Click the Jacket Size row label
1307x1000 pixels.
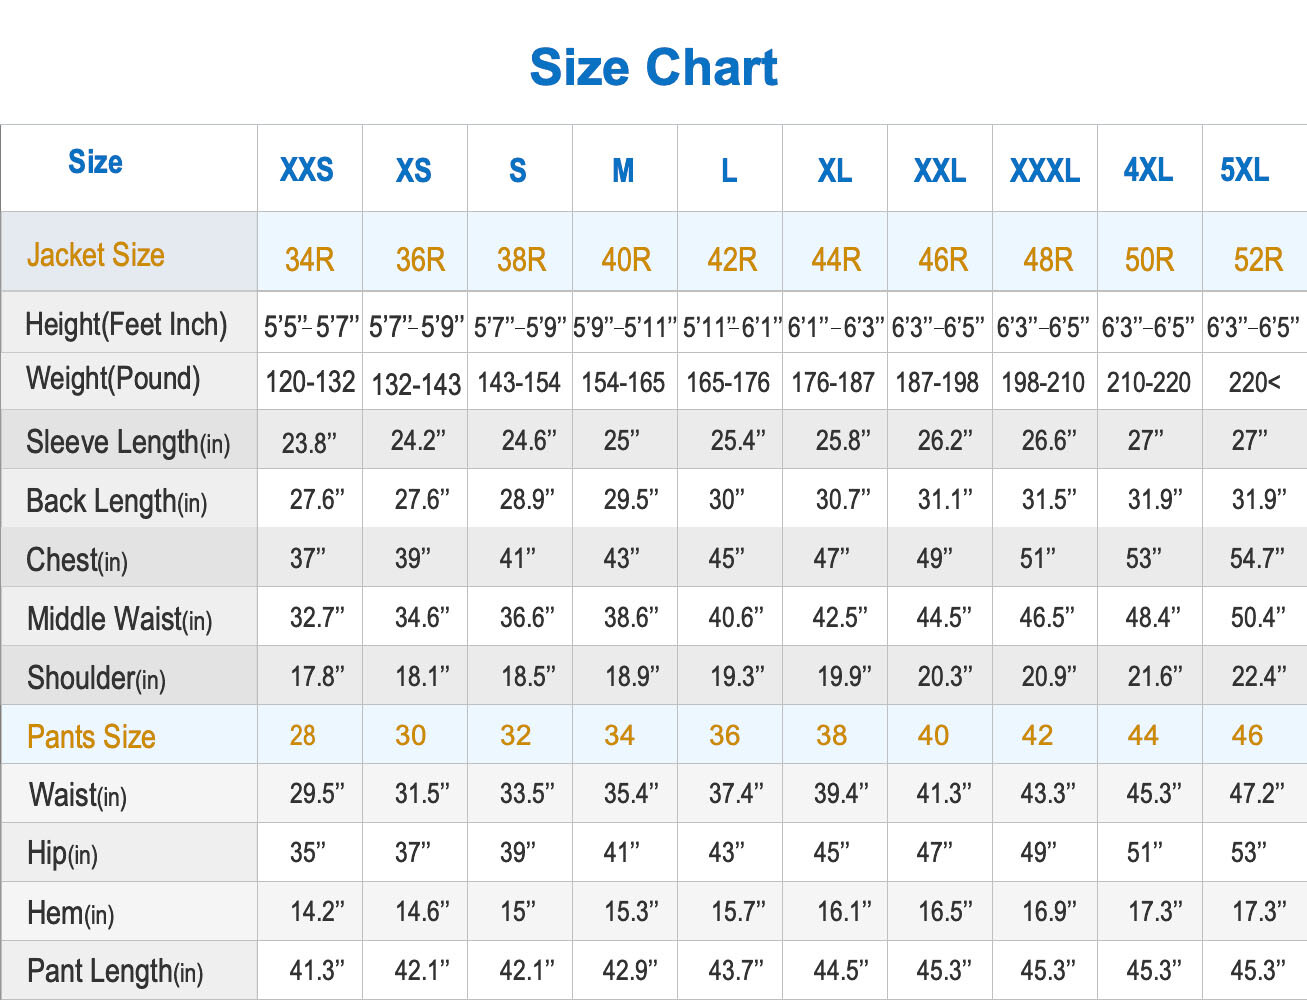click(96, 255)
